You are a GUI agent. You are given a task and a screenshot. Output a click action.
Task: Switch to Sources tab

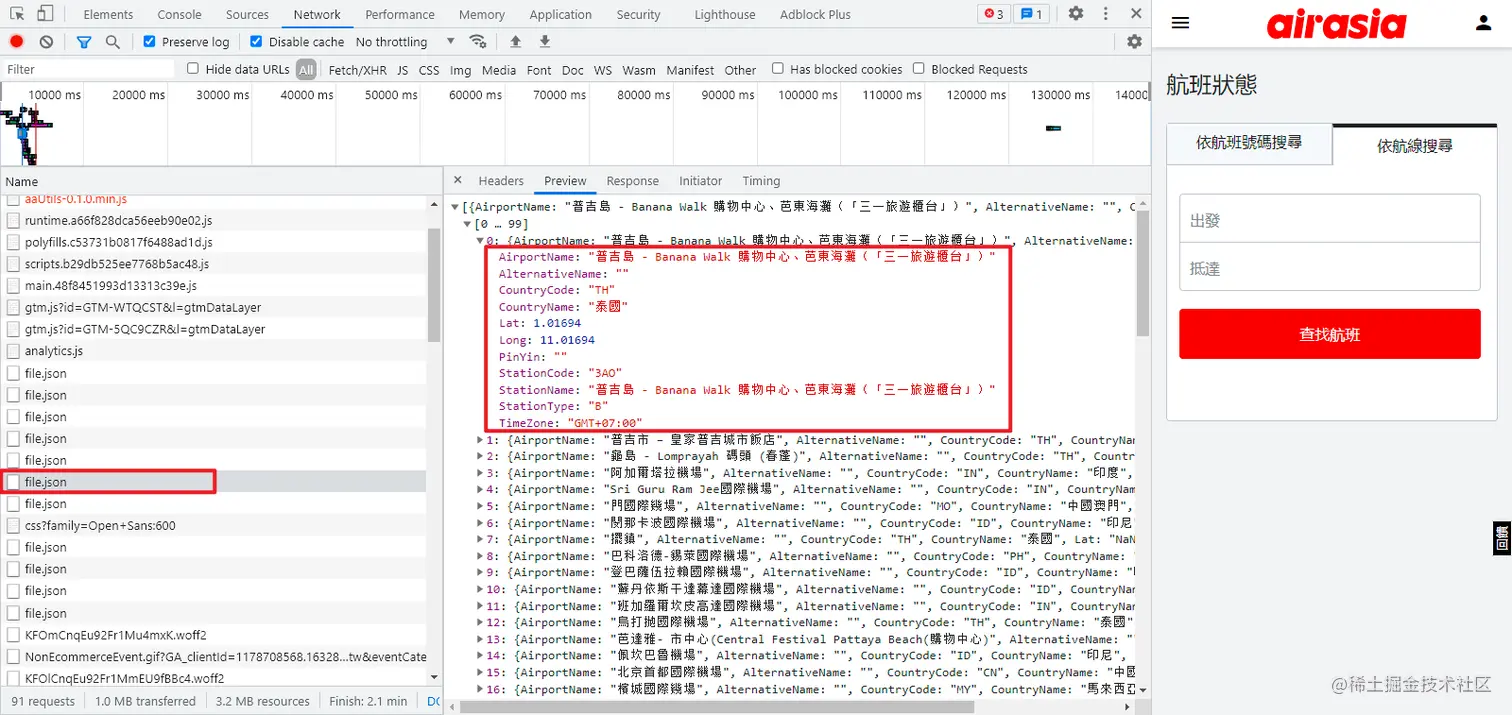pos(247,14)
